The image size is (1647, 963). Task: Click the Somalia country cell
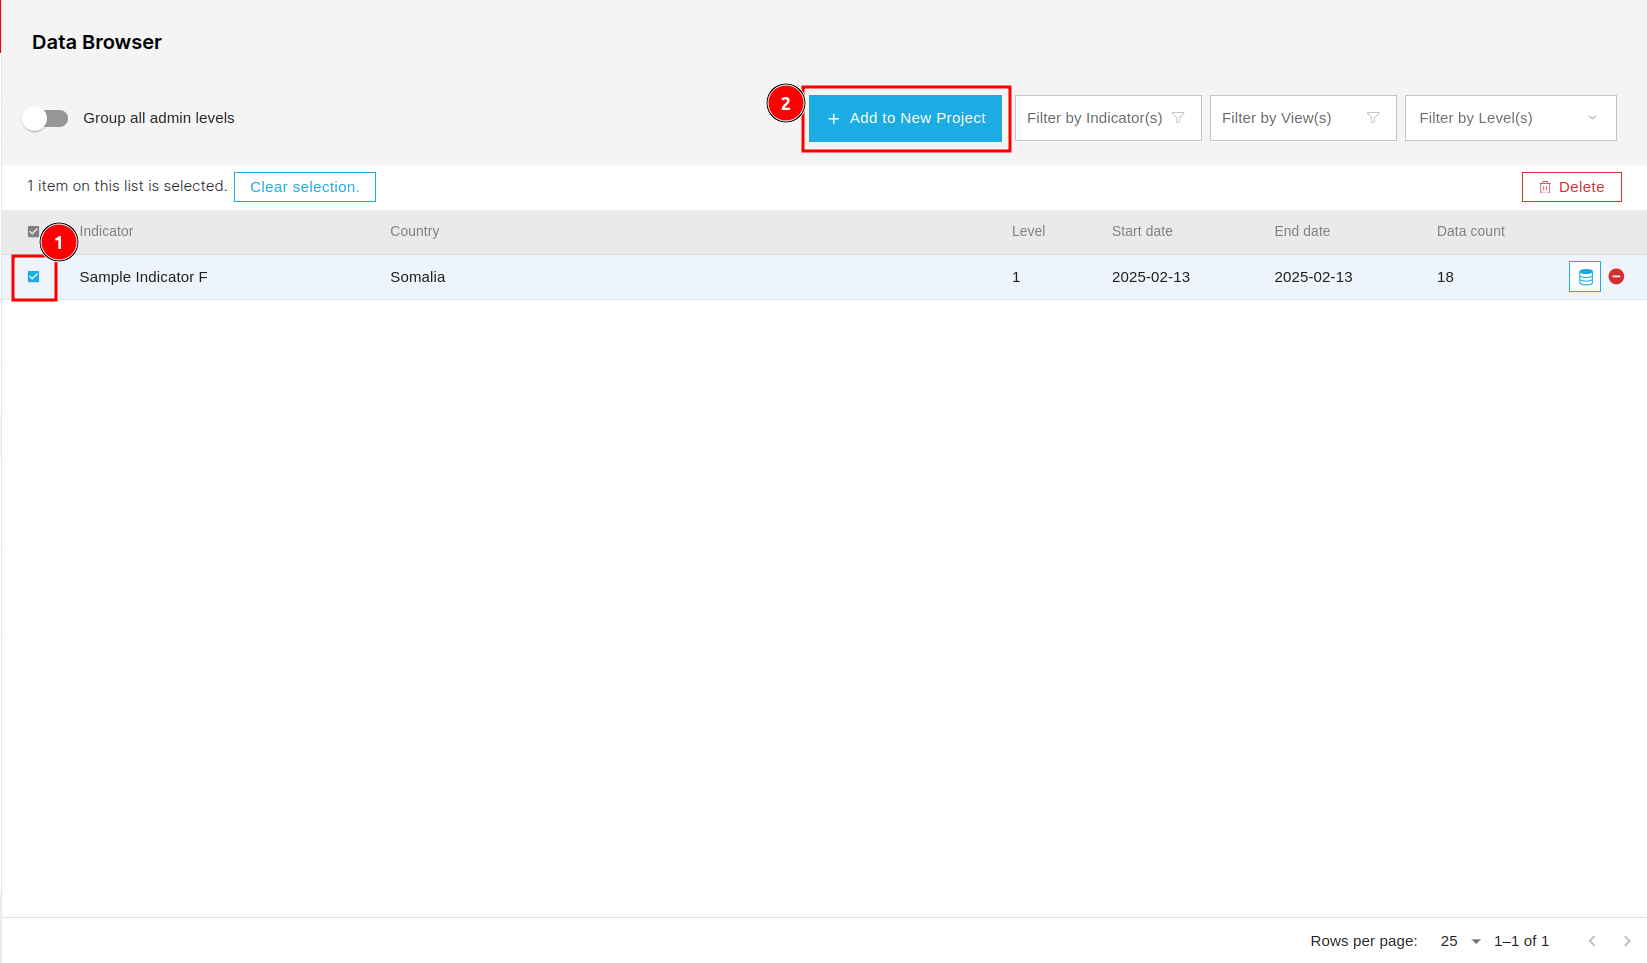click(x=417, y=277)
